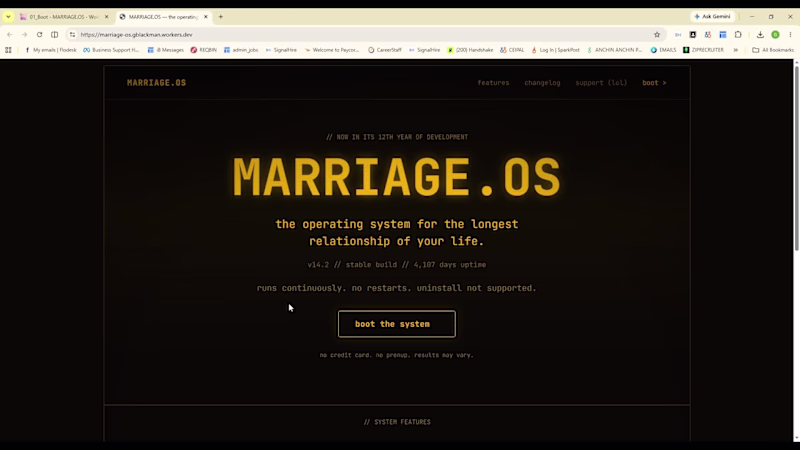This screenshot has width=800, height=450.
Task: Open the Ask Gemini button
Action: point(713,16)
